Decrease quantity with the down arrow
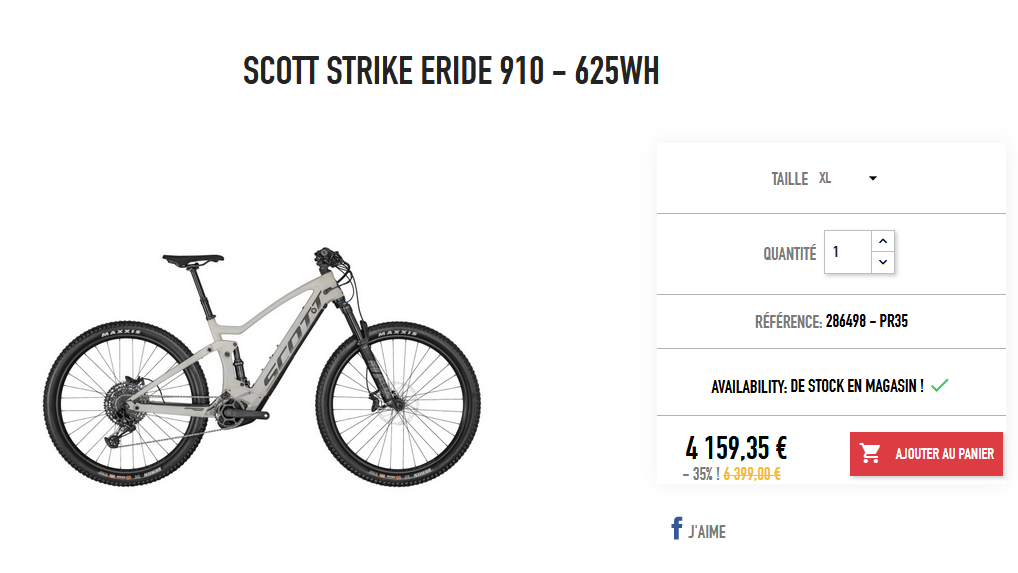Viewport: 1018px width, 573px height. (x=882, y=263)
